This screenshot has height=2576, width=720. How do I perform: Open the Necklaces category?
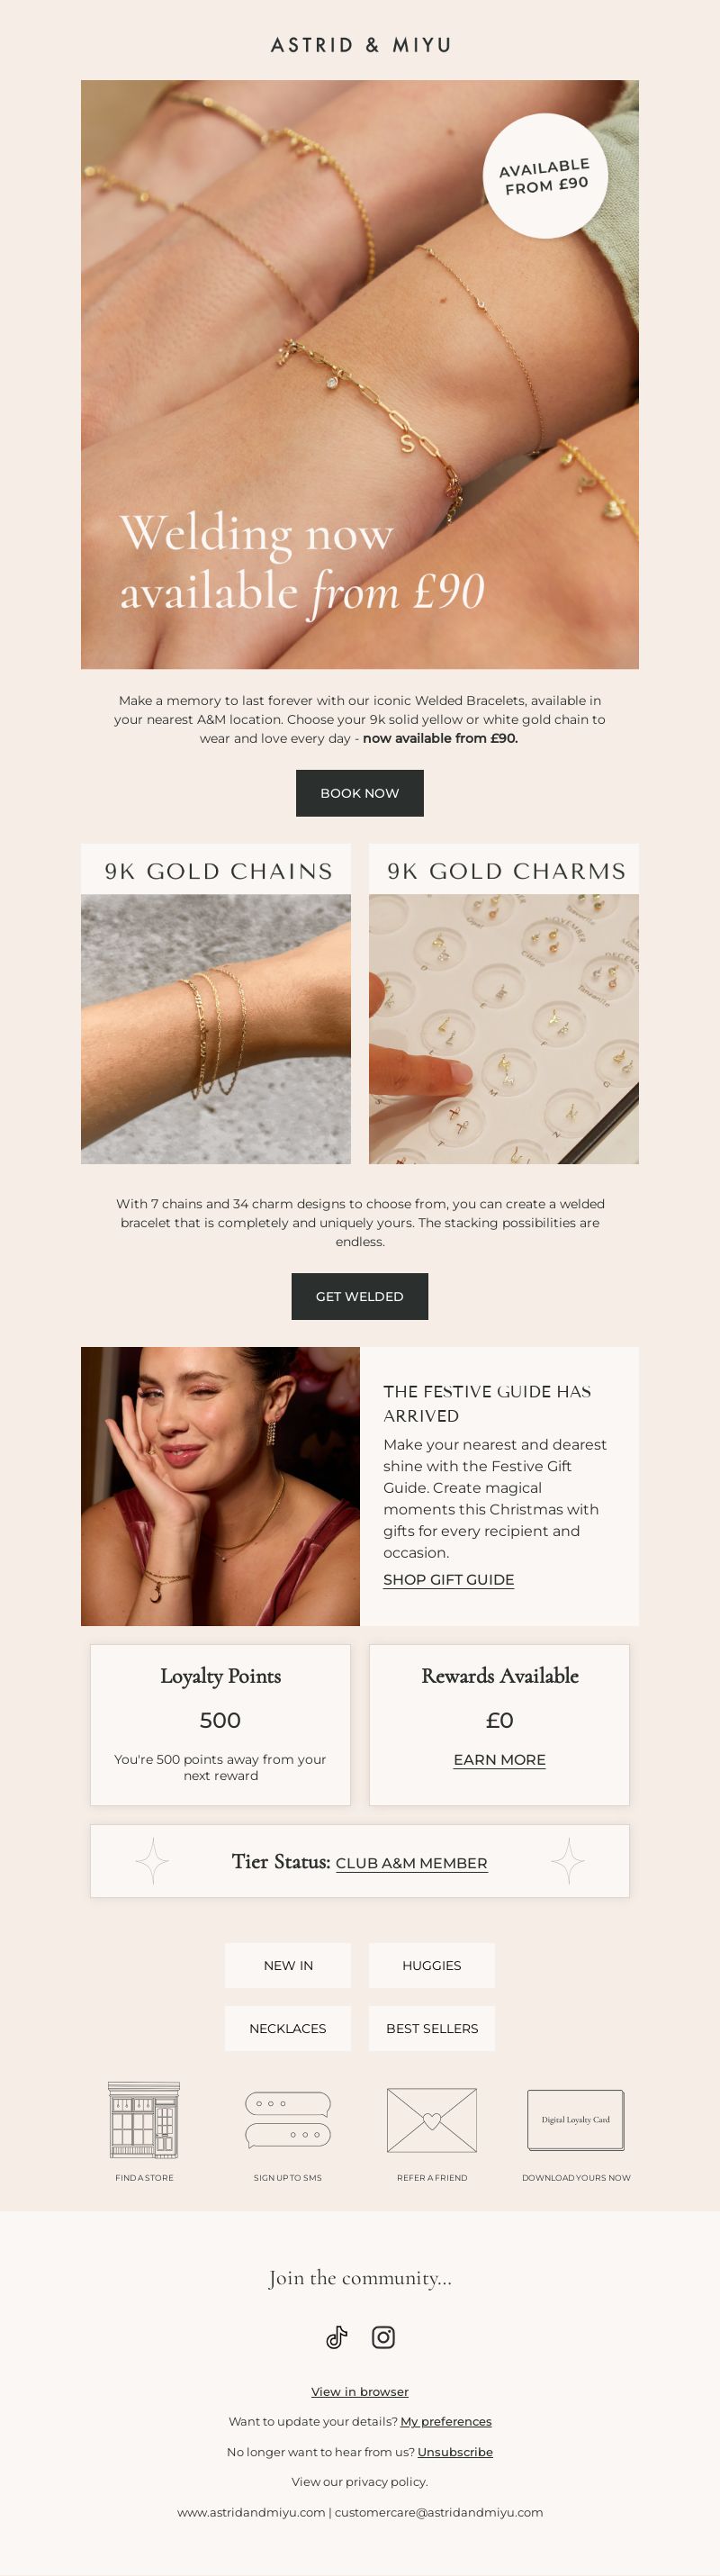point(288,2028)
